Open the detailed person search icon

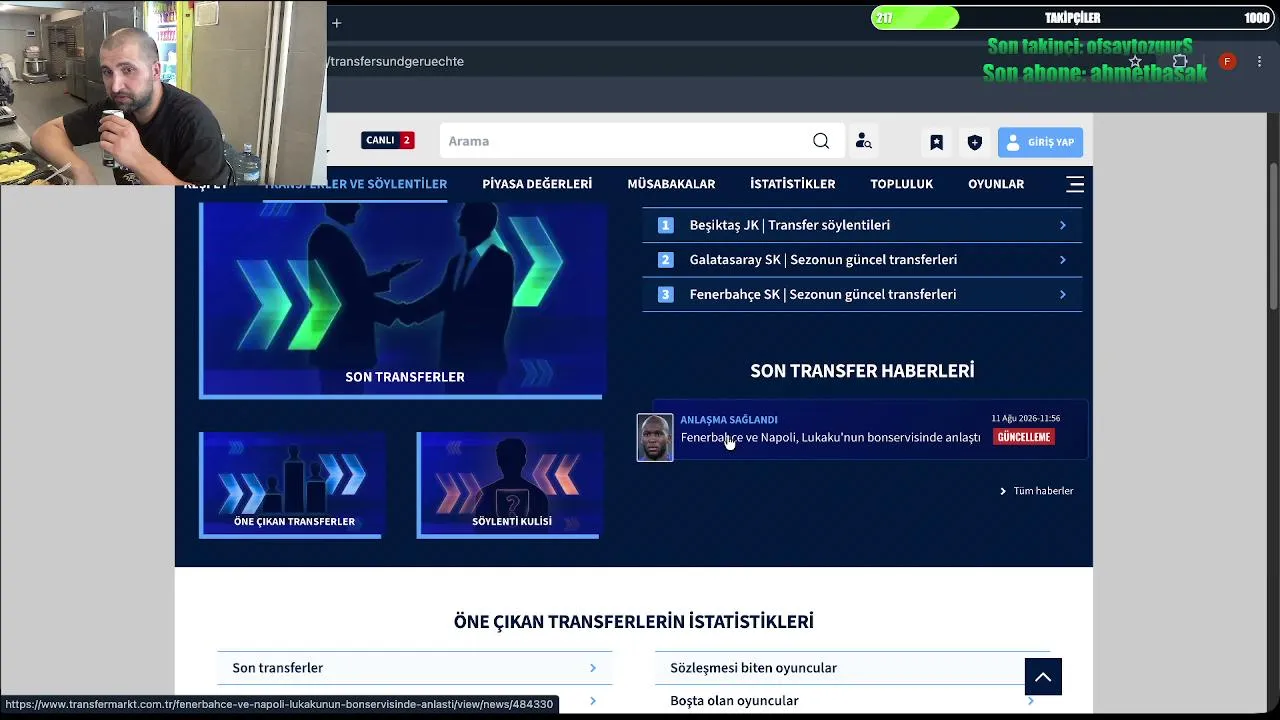pyautogui.click(x=864, y=142)
